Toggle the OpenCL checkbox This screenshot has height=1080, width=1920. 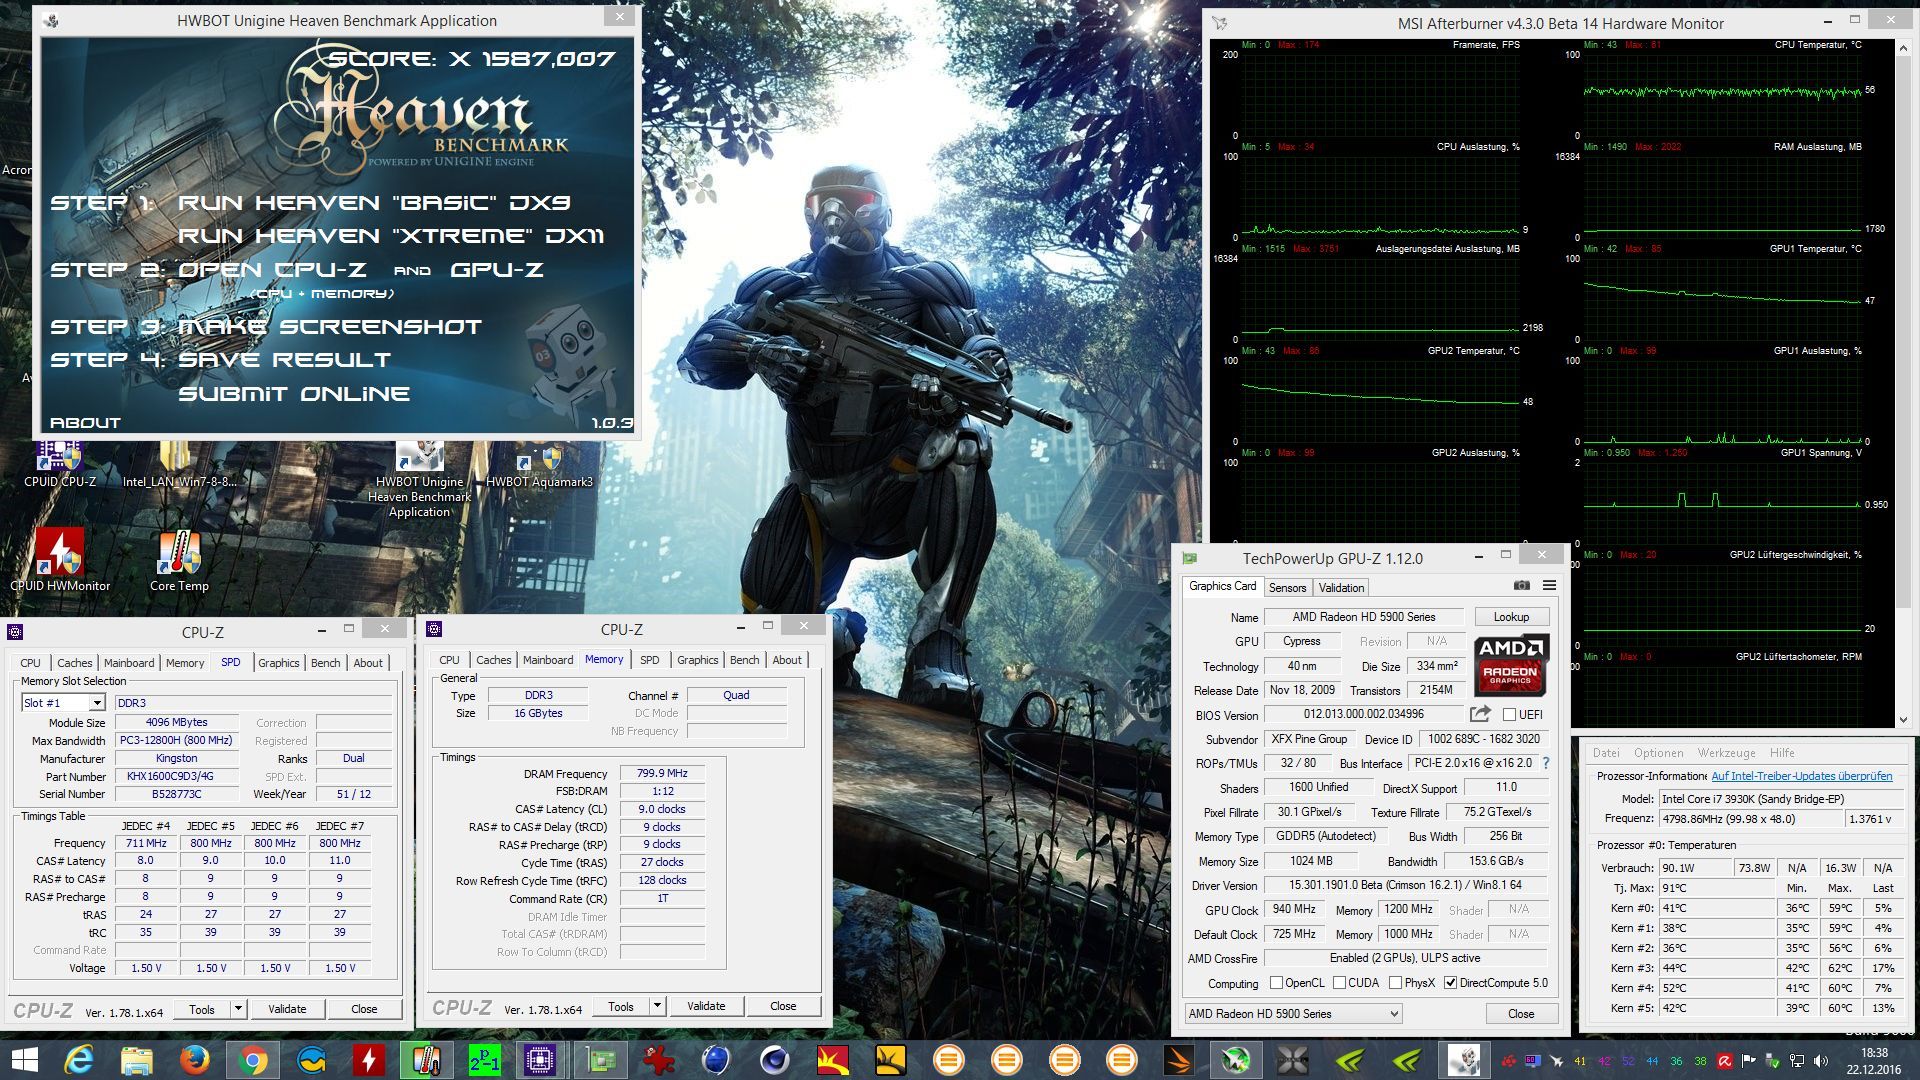(1275, 983)
